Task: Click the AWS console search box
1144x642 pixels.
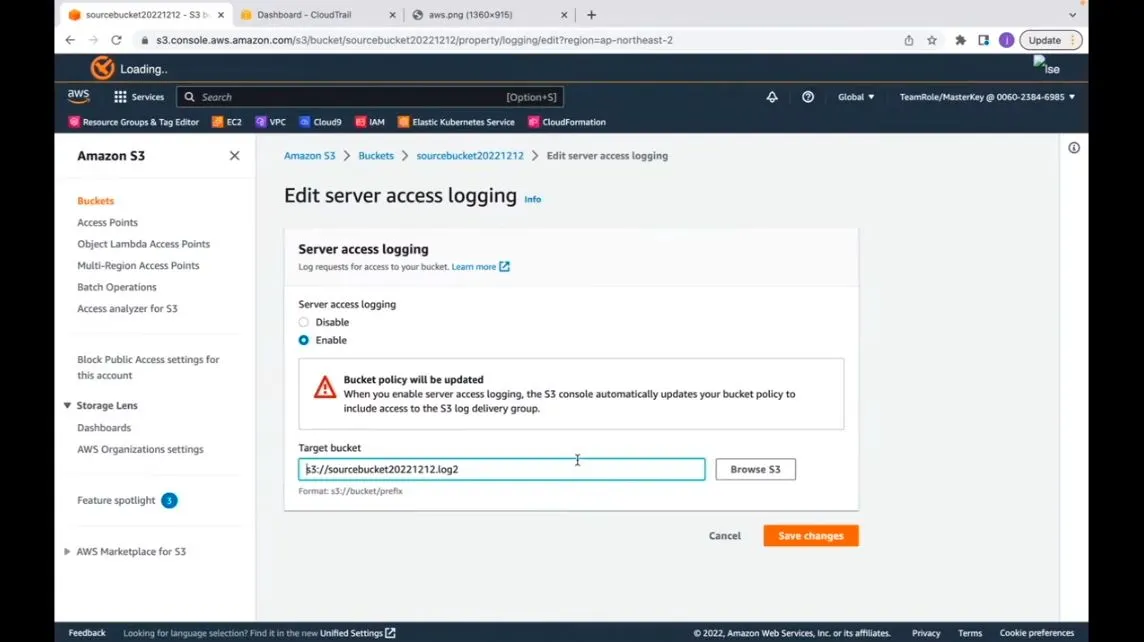Action: pyautogui.click(x=370, y=97)
